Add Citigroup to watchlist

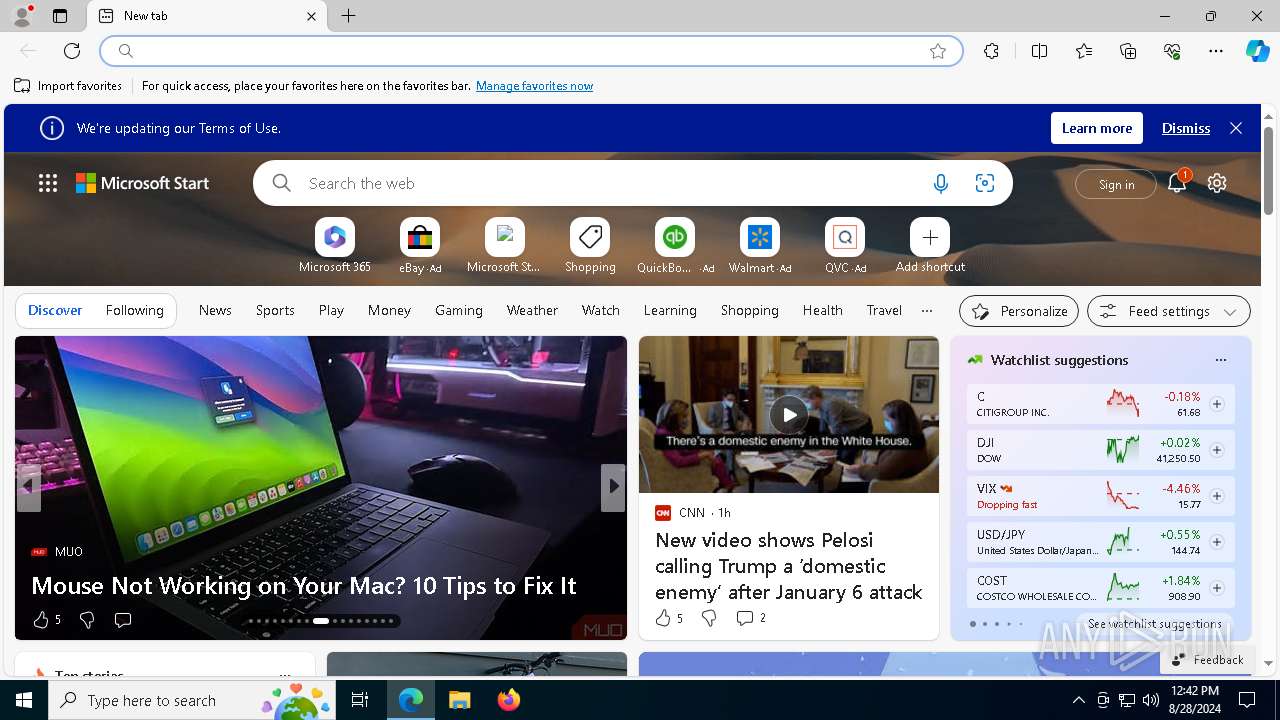tap(1217, 404)
